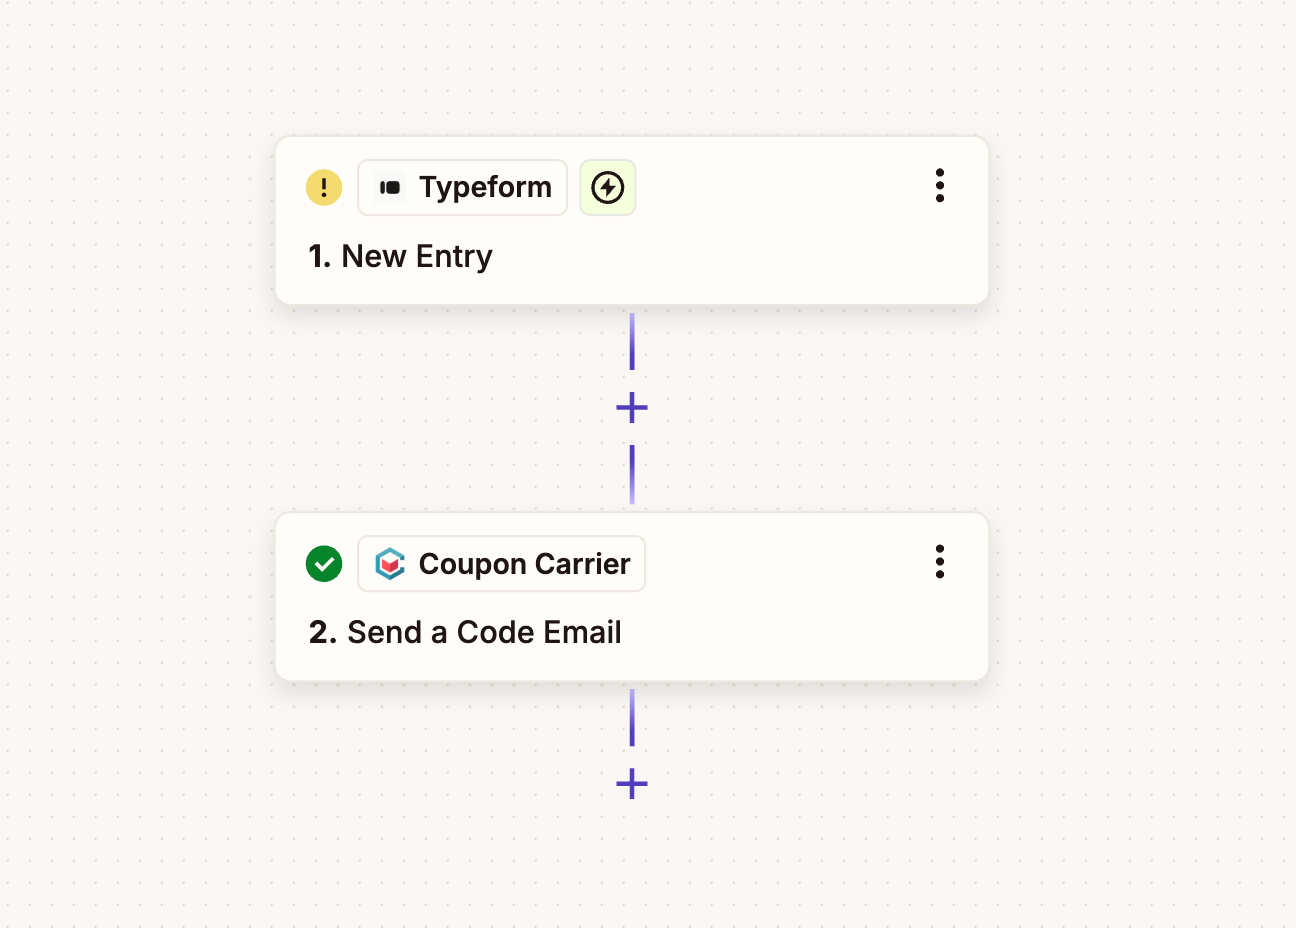This screenshot has width=1296, height=928.
Task: Click the instant trigger lightning bolt icon
Action: click(x=608, y=187)
